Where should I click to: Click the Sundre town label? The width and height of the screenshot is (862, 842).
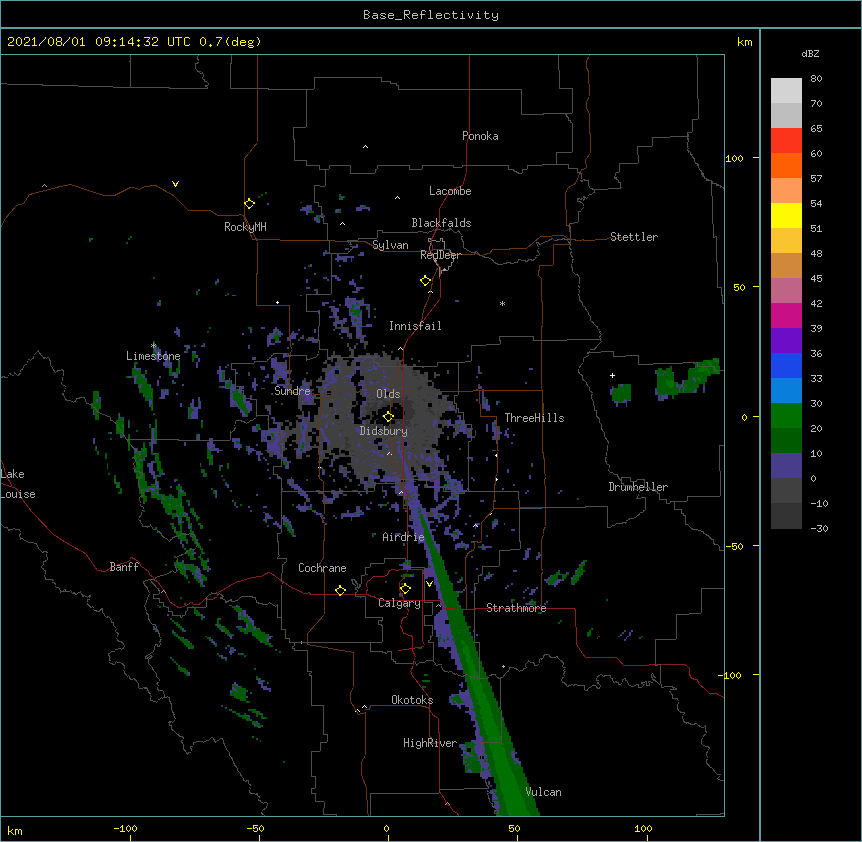point(292,391)
